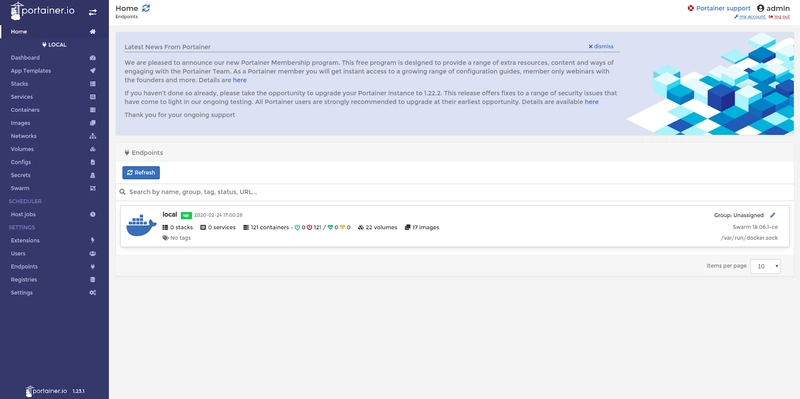
Task: Dismiss the Latest News banner
Action: (x=601, y=46)
